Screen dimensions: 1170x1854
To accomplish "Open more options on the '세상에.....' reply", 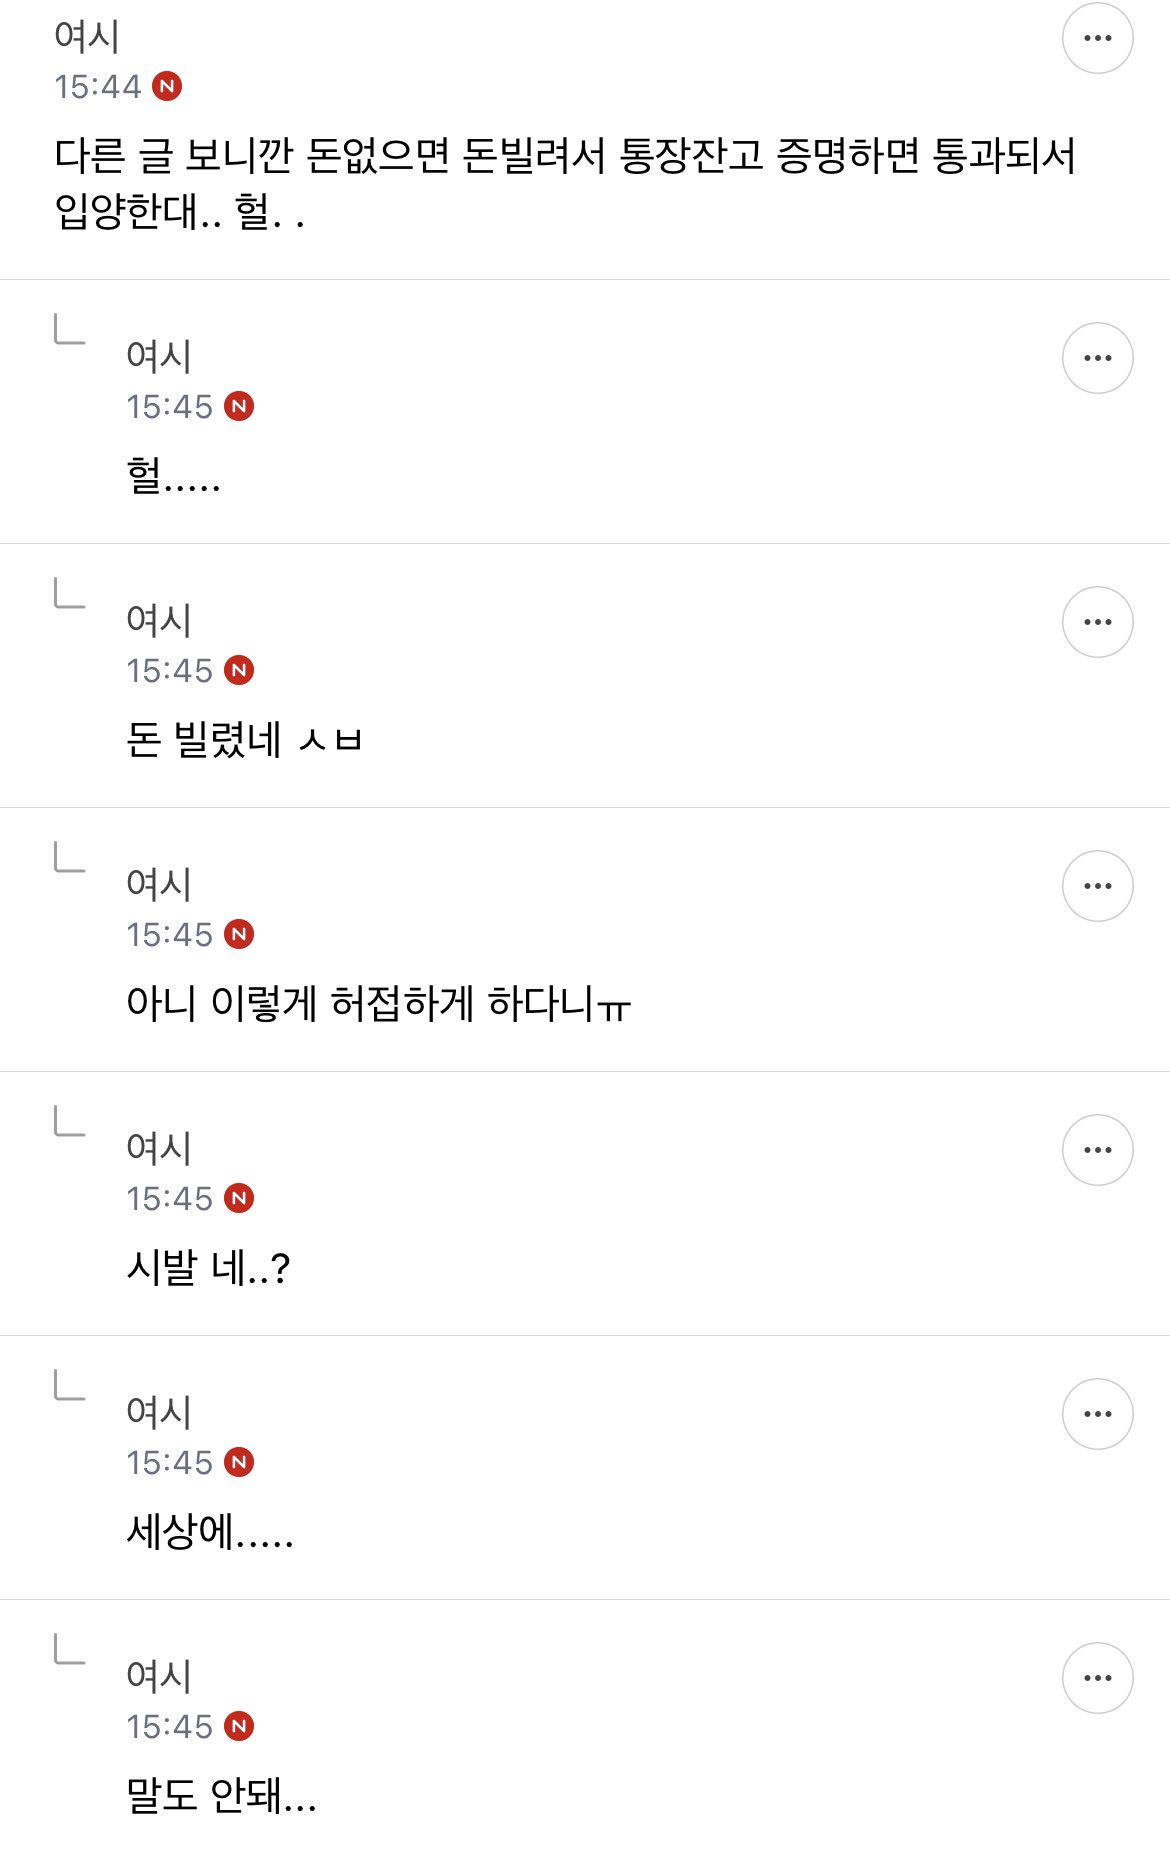I will tap(1097, 1414).
